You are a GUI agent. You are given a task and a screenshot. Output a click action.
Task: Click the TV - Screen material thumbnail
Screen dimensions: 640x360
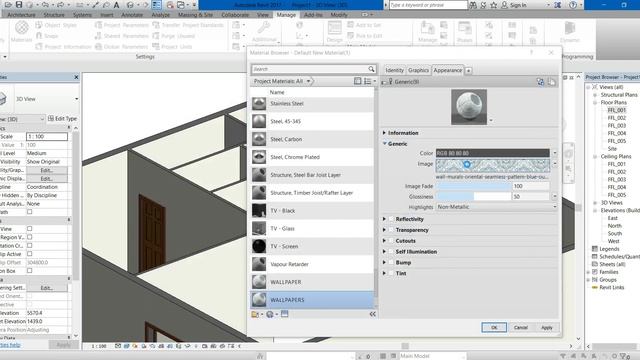259,246
